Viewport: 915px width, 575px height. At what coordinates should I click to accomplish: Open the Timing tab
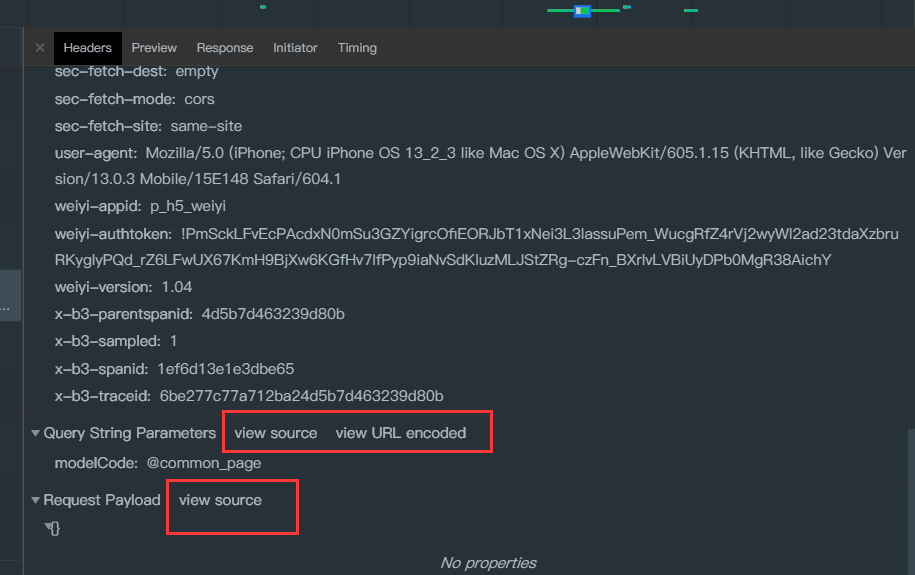click(357, 48)
